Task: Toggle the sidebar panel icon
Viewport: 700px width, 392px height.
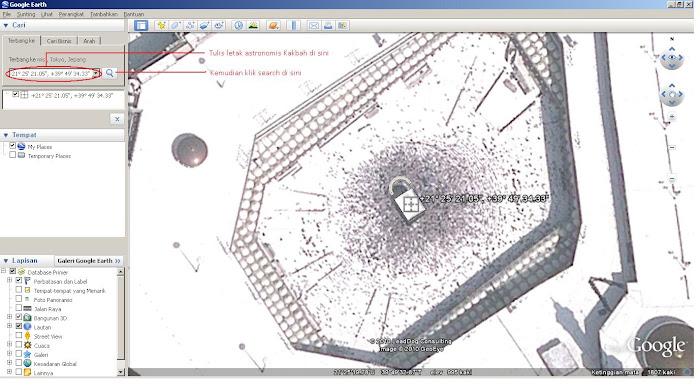Action: click(141, 25)
